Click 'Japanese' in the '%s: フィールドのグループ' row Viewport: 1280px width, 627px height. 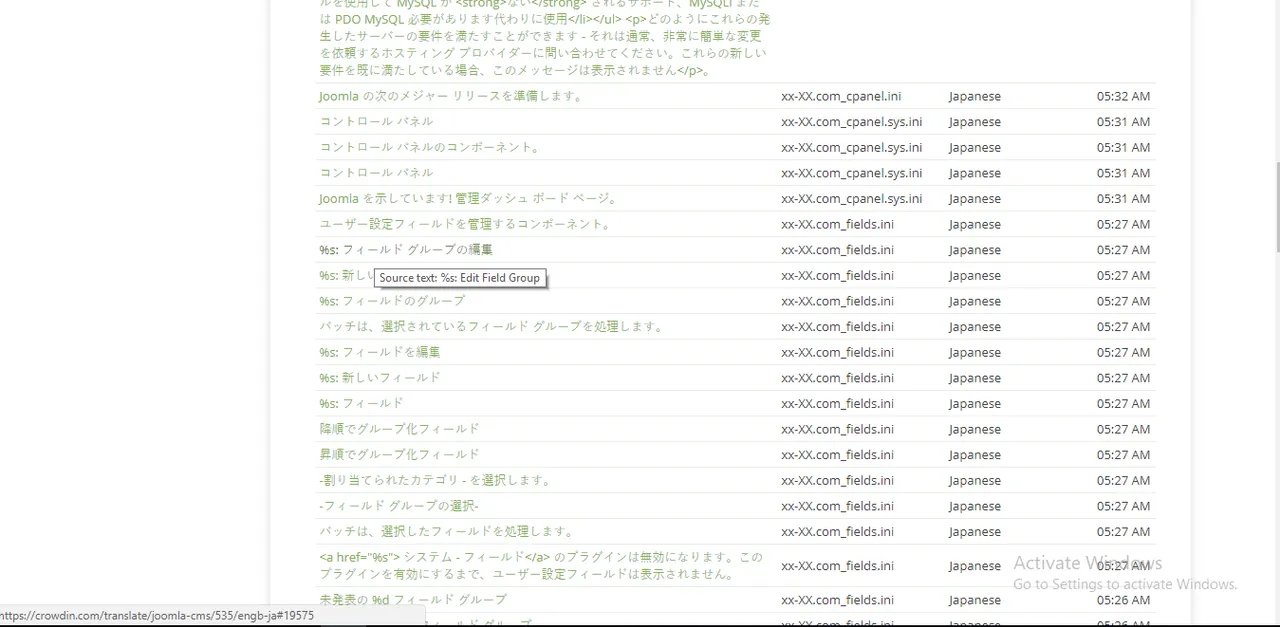975,301
